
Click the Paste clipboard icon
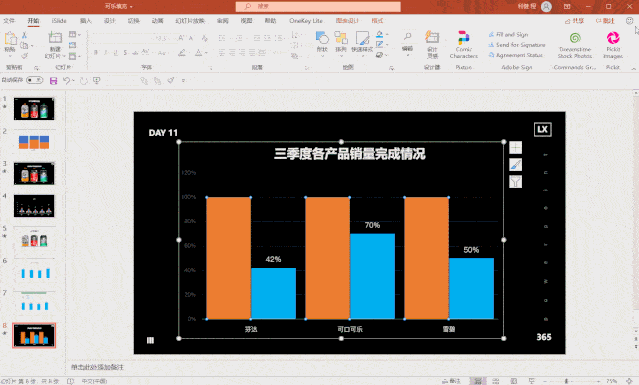coord(10,38)
